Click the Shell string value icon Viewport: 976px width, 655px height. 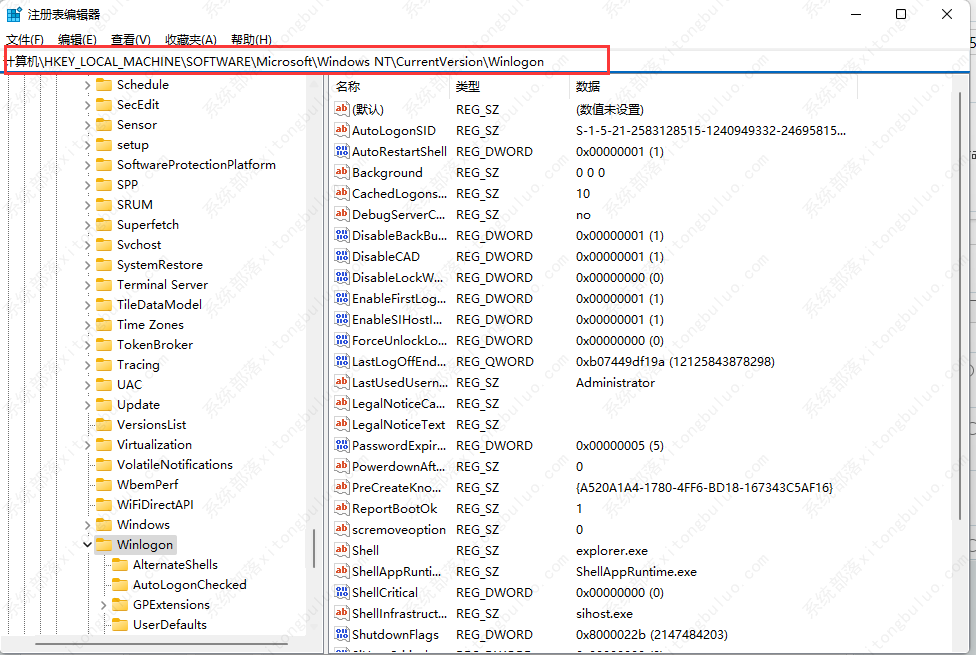click(x=341, y=551)
